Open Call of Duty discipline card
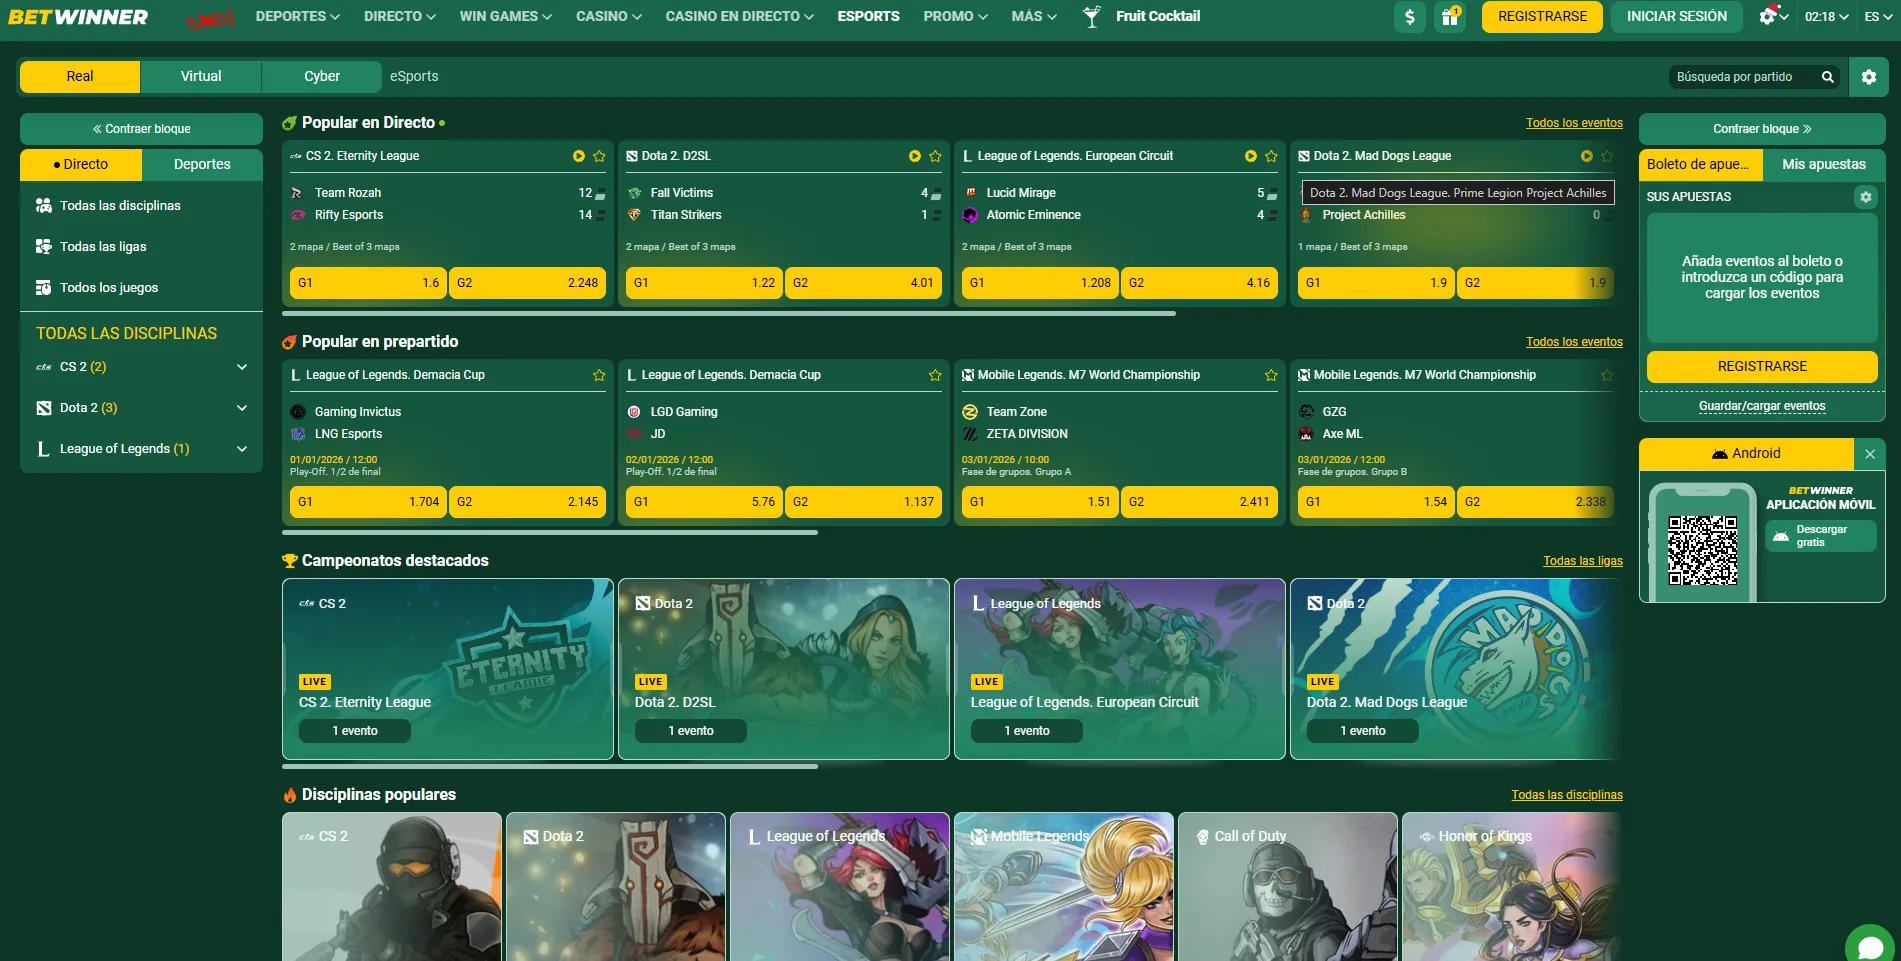The image size is (1901, 961). click(1288, 887)
